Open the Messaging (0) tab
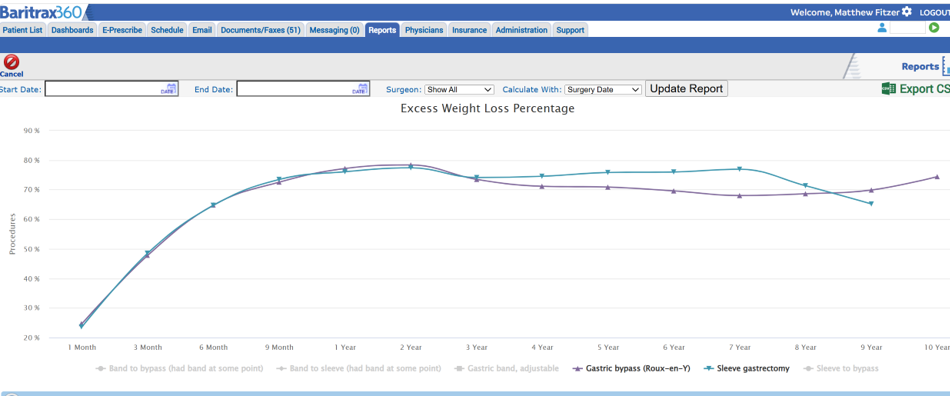950x396 pixels. (x=334, y=30)
